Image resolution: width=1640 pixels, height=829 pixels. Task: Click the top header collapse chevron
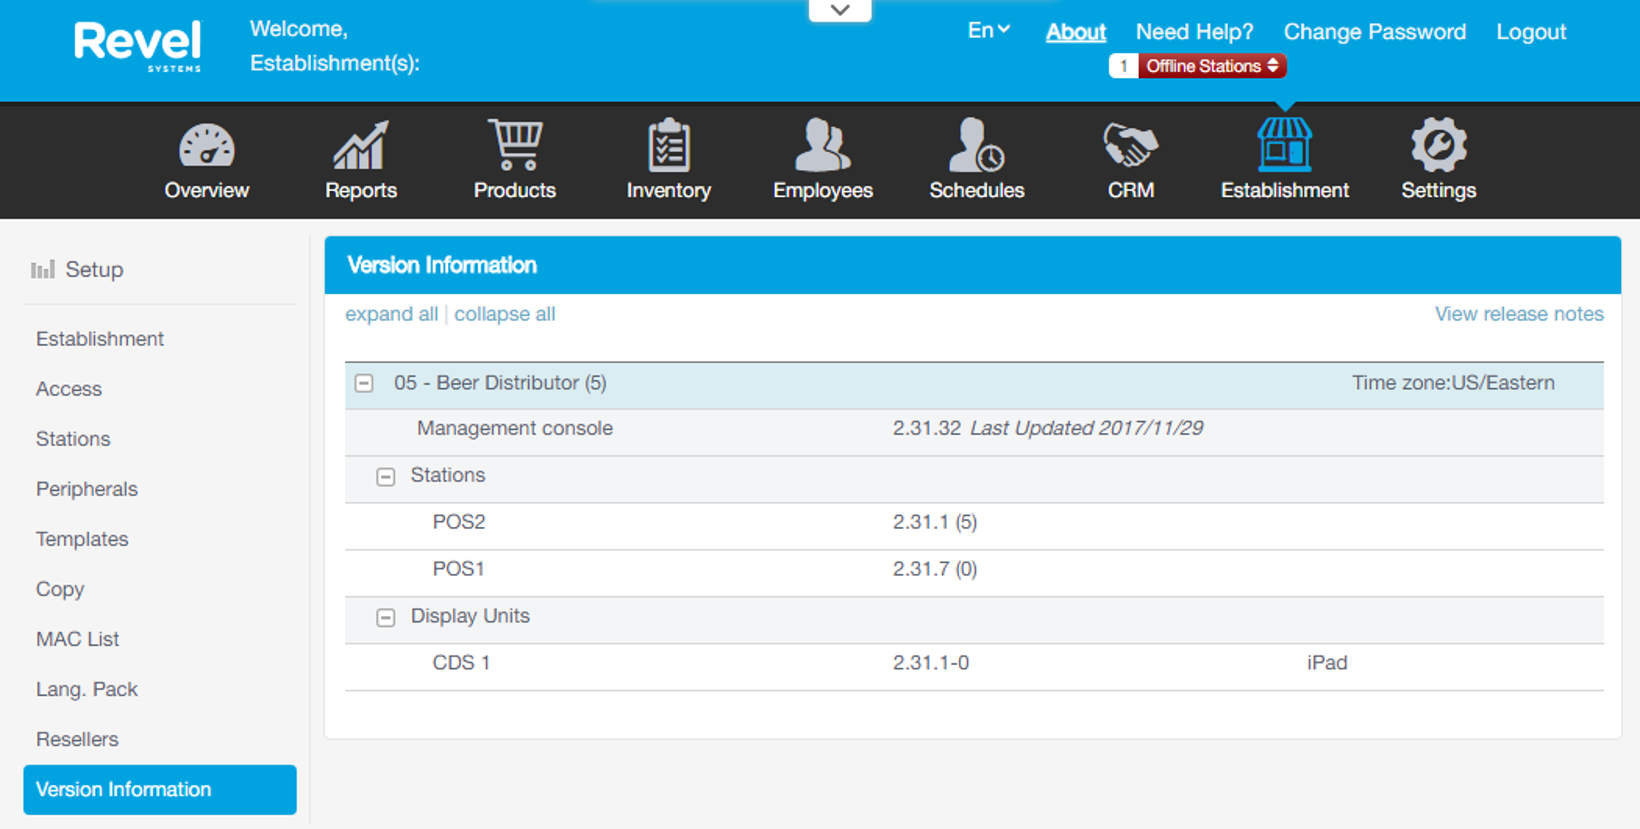(840, 10)
